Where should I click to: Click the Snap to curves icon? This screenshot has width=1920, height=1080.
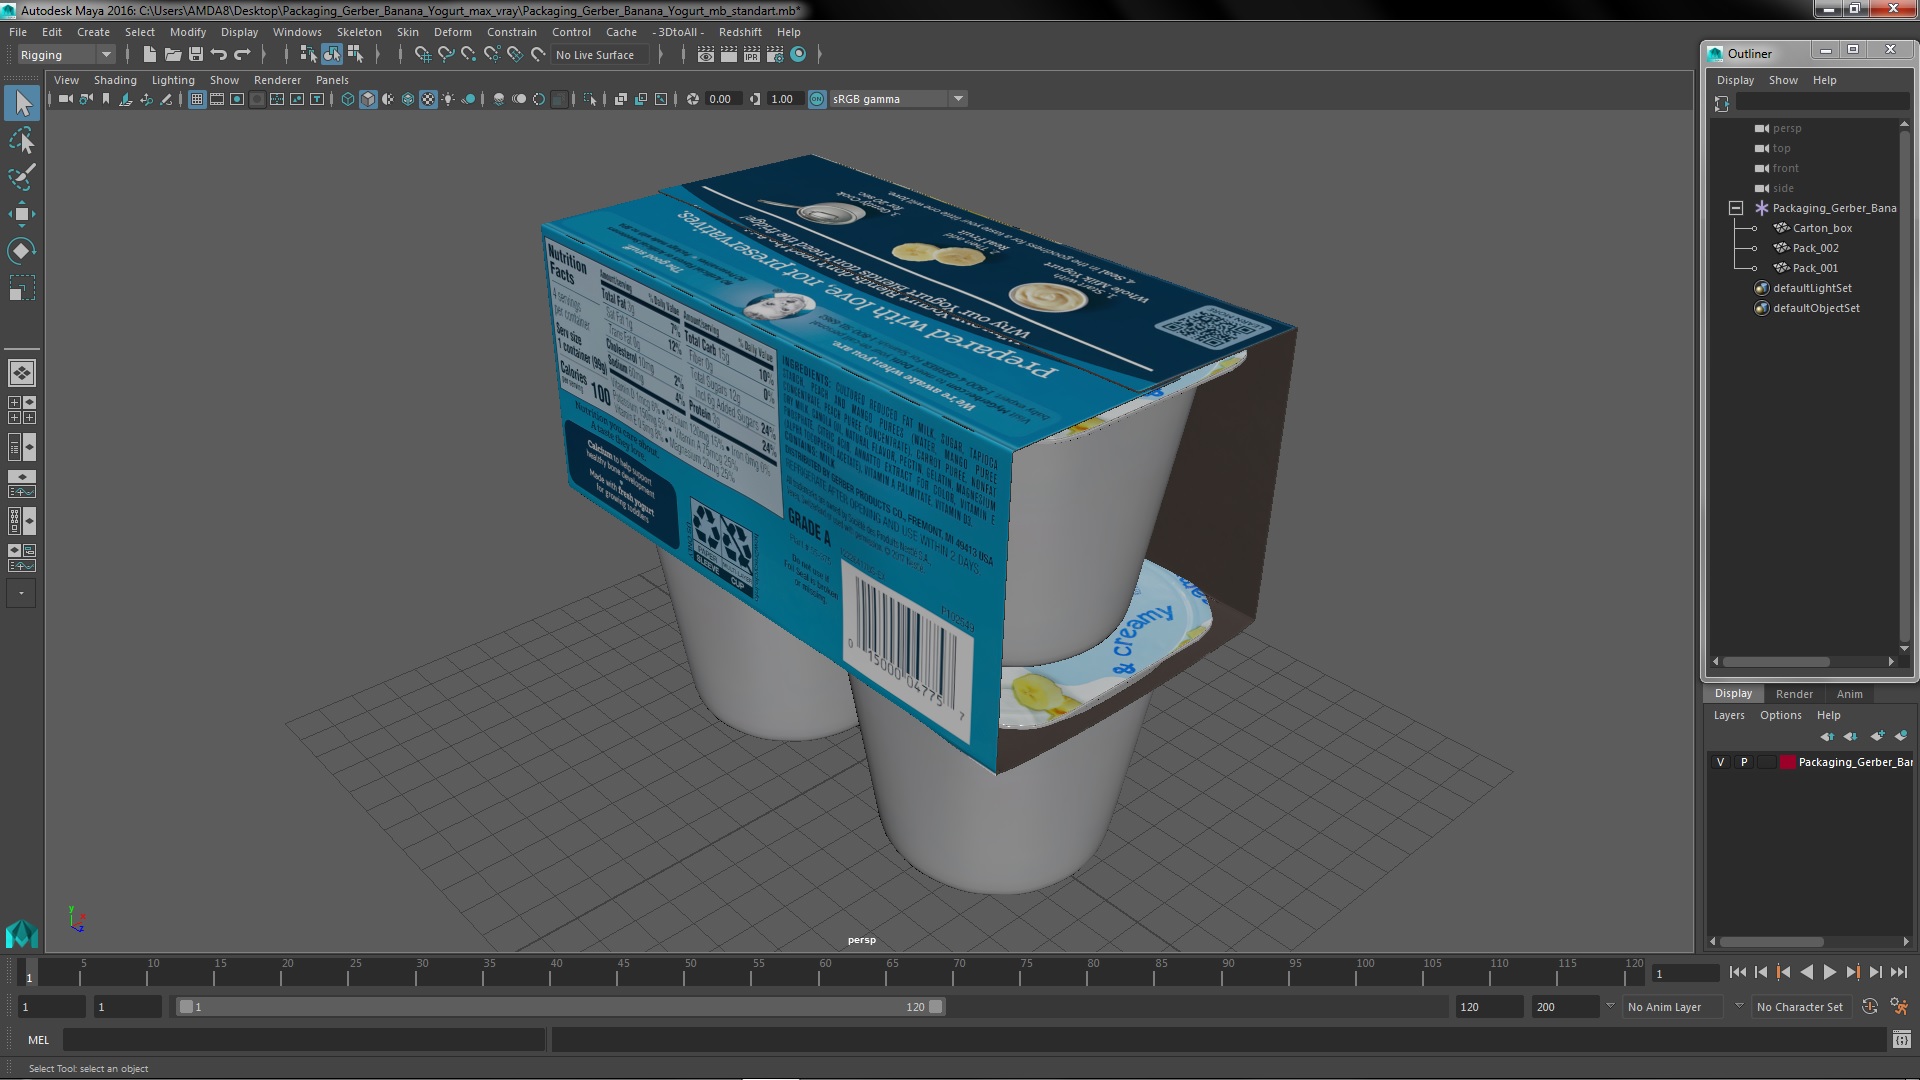[x=446, y=55]
